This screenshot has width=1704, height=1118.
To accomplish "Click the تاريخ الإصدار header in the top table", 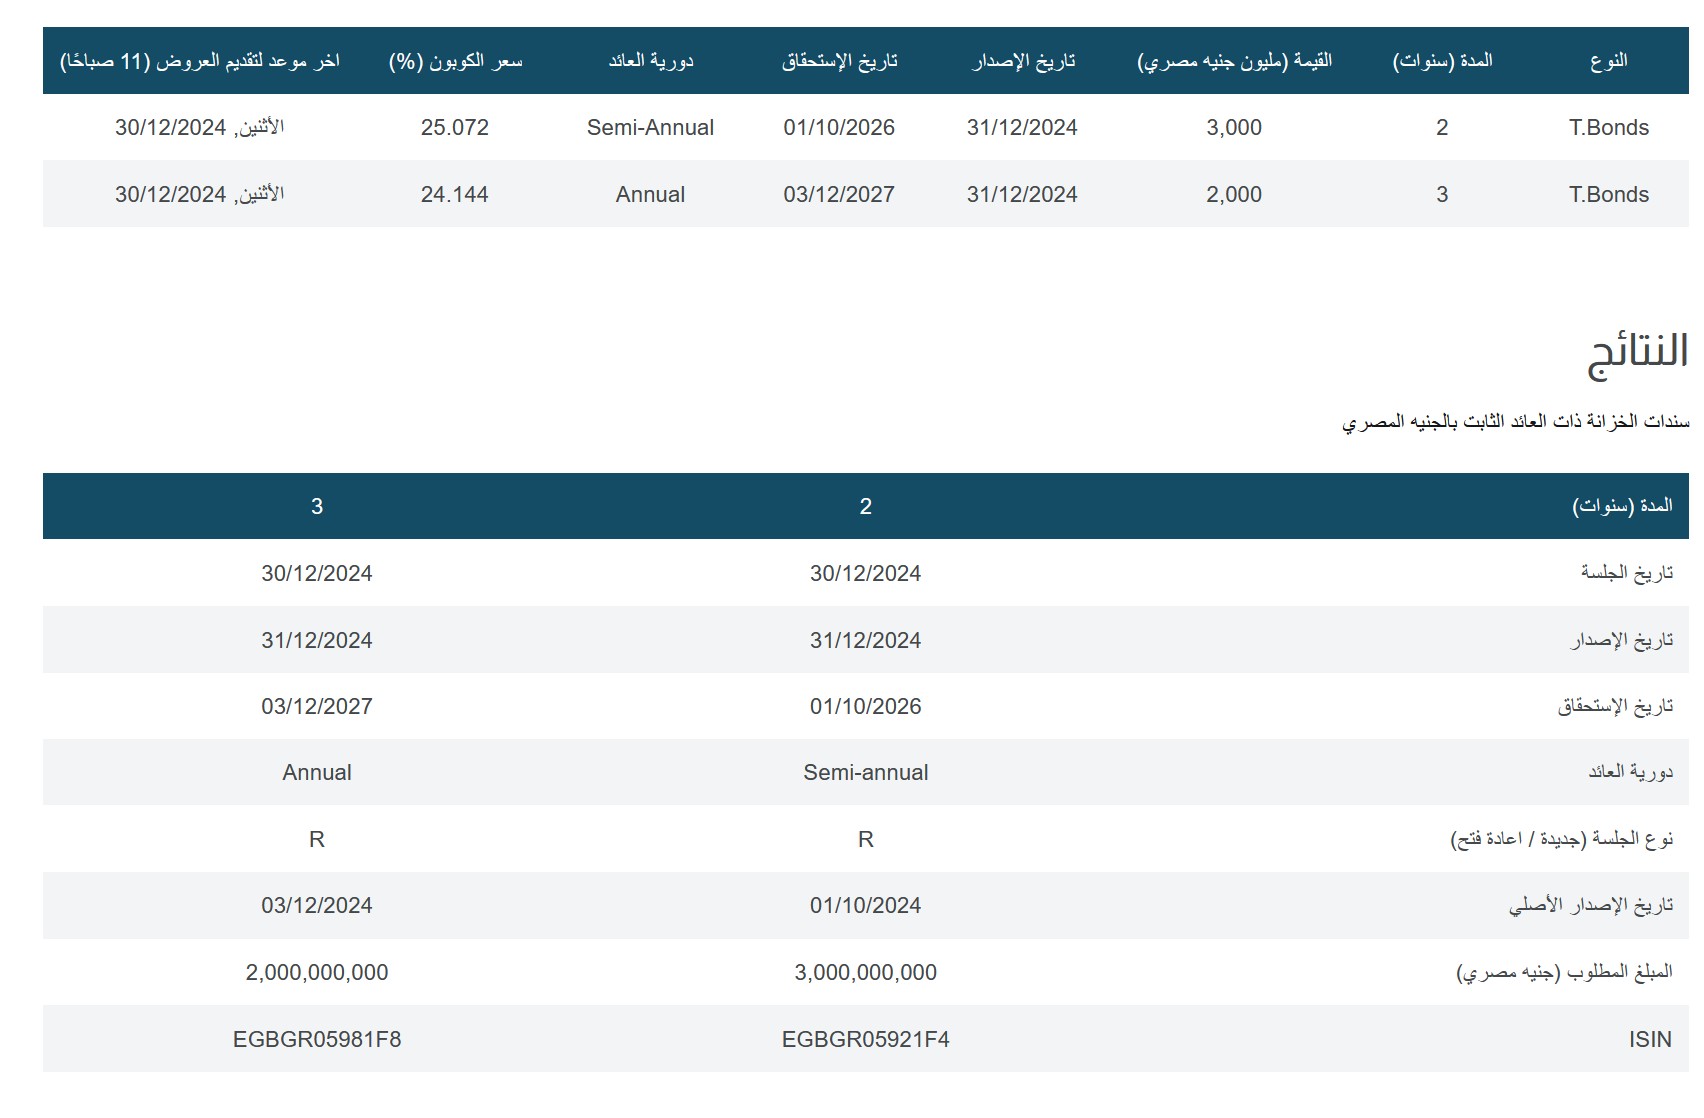I will pos(1023,61).
